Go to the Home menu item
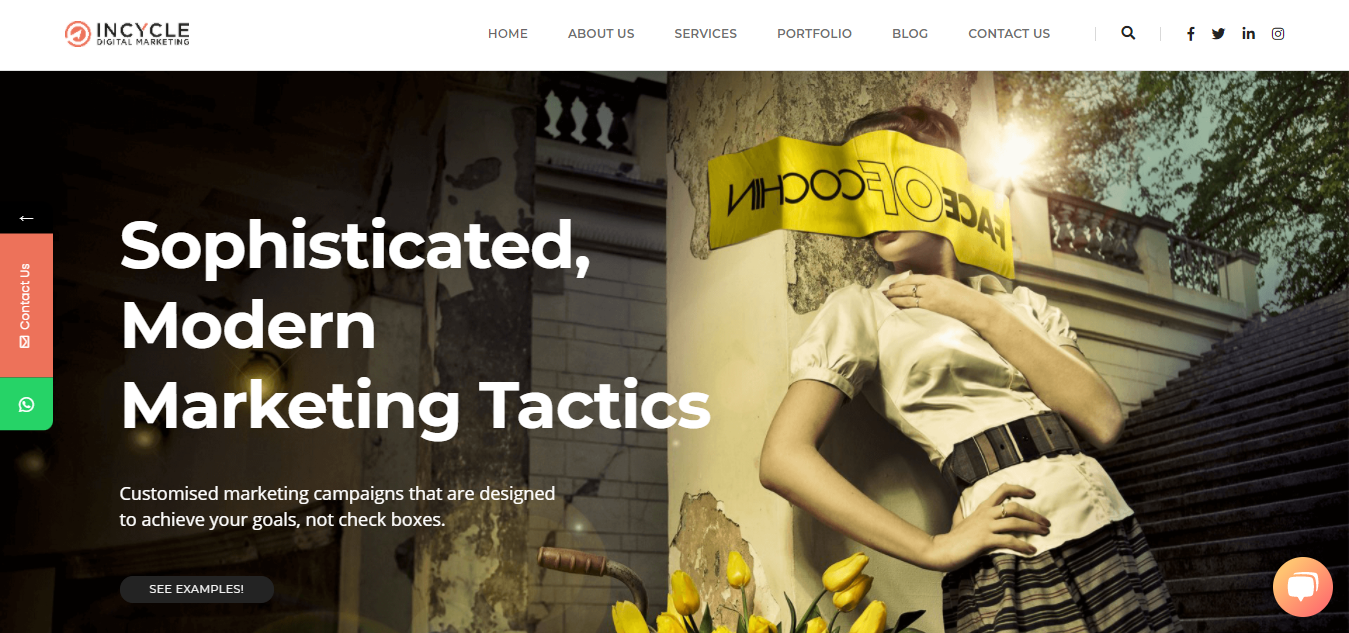This screenshot has width=1349, height=633. pyautogui.click(x=508, y=34)
